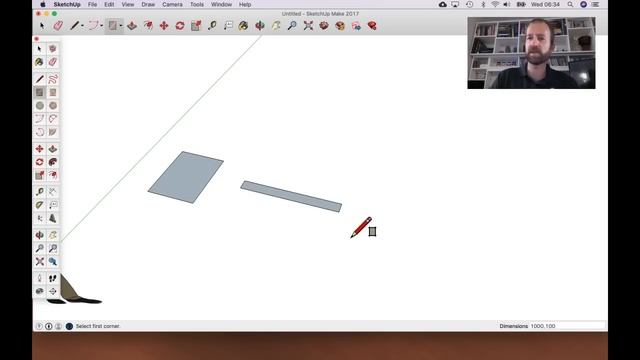The image size is (640, 360).
Task: Pick the Line pencil tool in top toolbar
Action: 74,26
